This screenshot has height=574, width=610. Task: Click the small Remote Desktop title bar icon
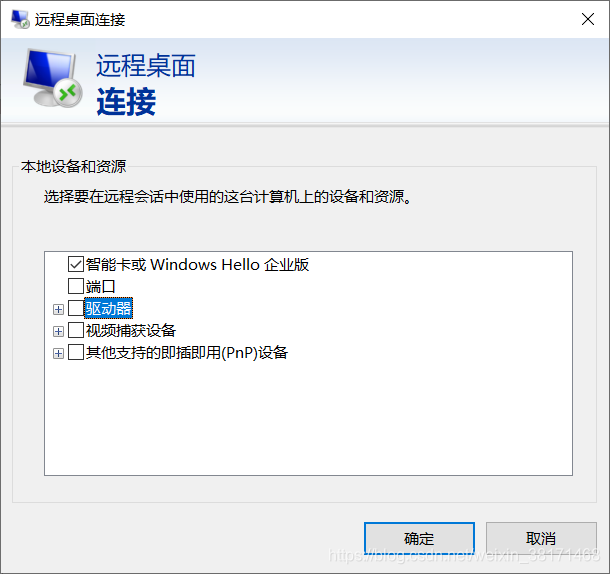(x=20, y=19)
